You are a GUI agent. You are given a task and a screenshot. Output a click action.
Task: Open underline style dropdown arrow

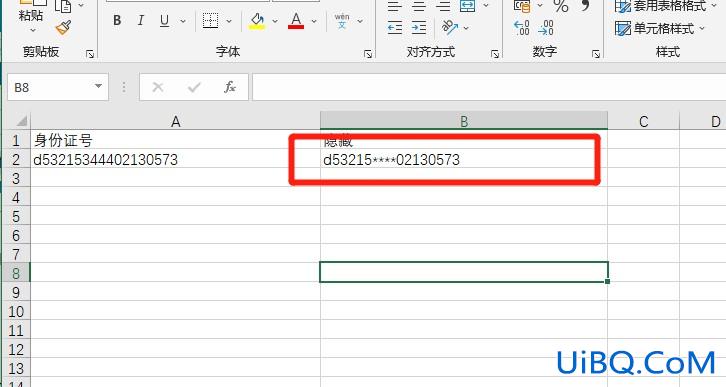183,21
